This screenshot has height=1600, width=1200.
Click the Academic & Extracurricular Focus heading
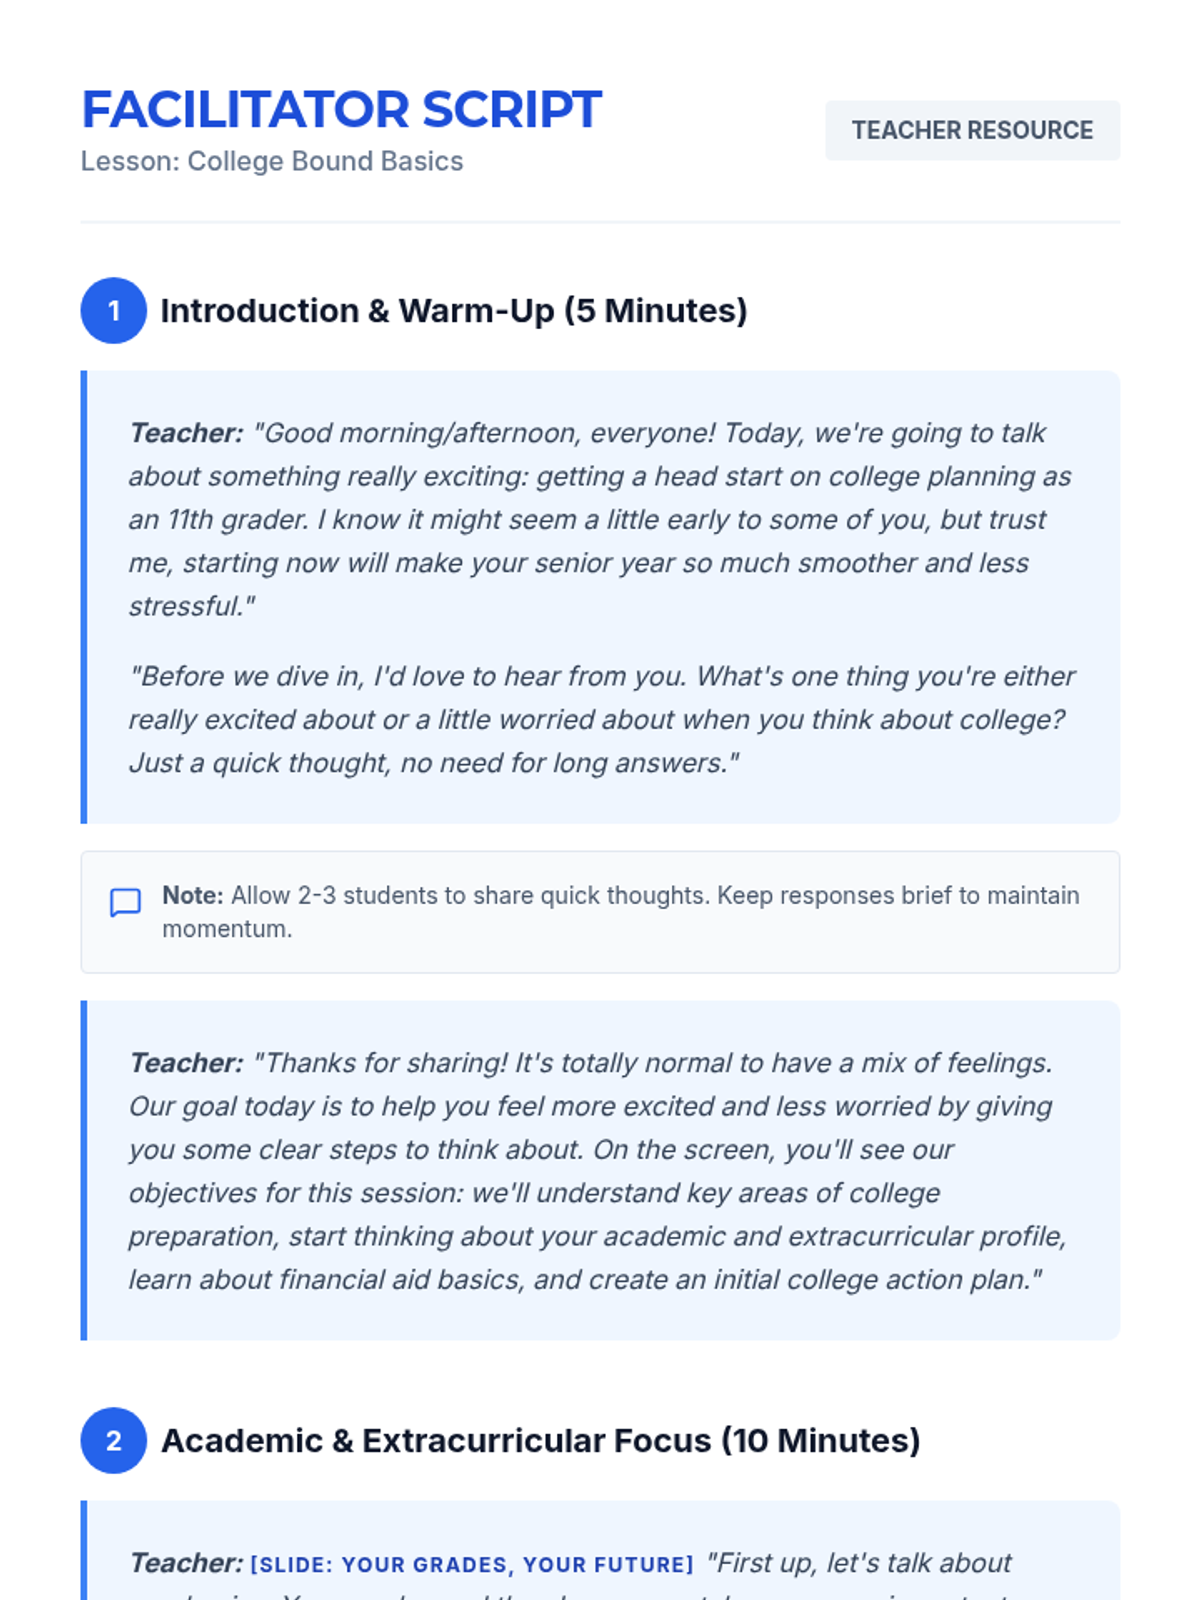point(540,1441)
